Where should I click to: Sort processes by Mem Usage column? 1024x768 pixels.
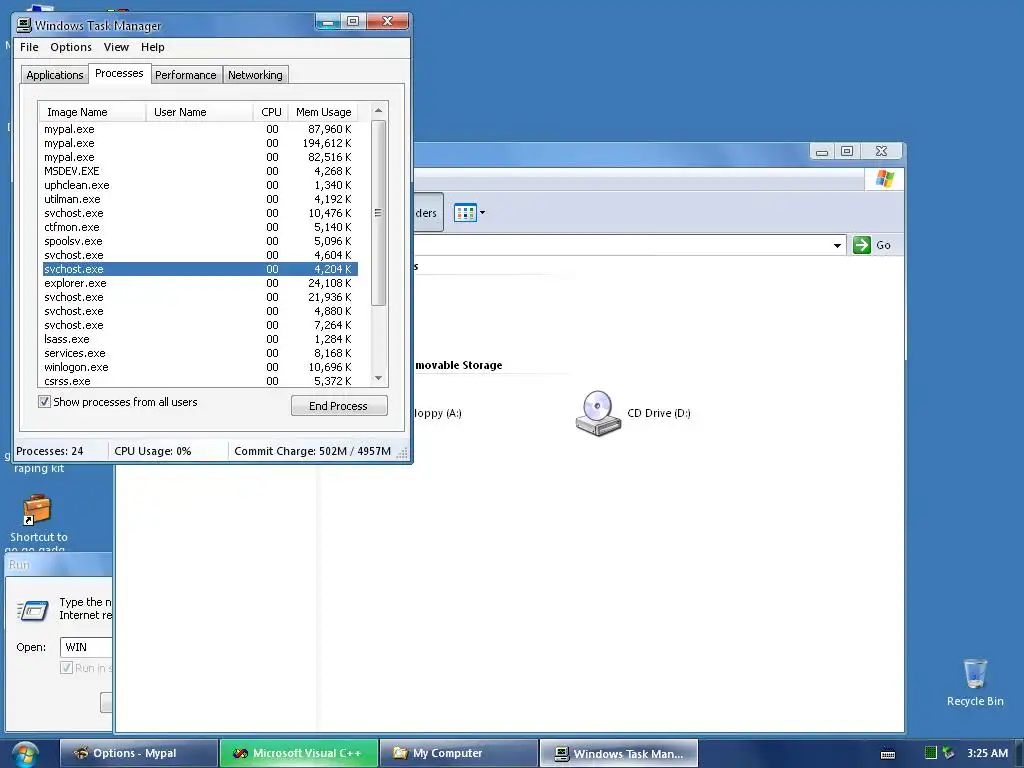323,112
